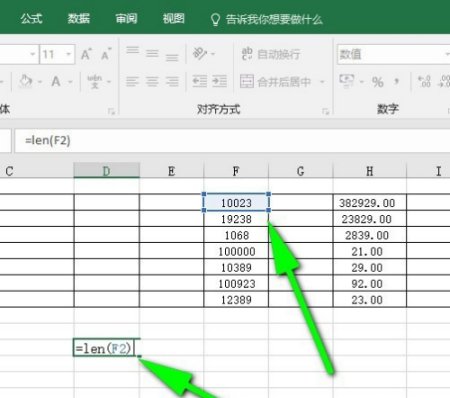Open the accounting format dropdown arrow
The image size is (450, 398).
point(362,82)
